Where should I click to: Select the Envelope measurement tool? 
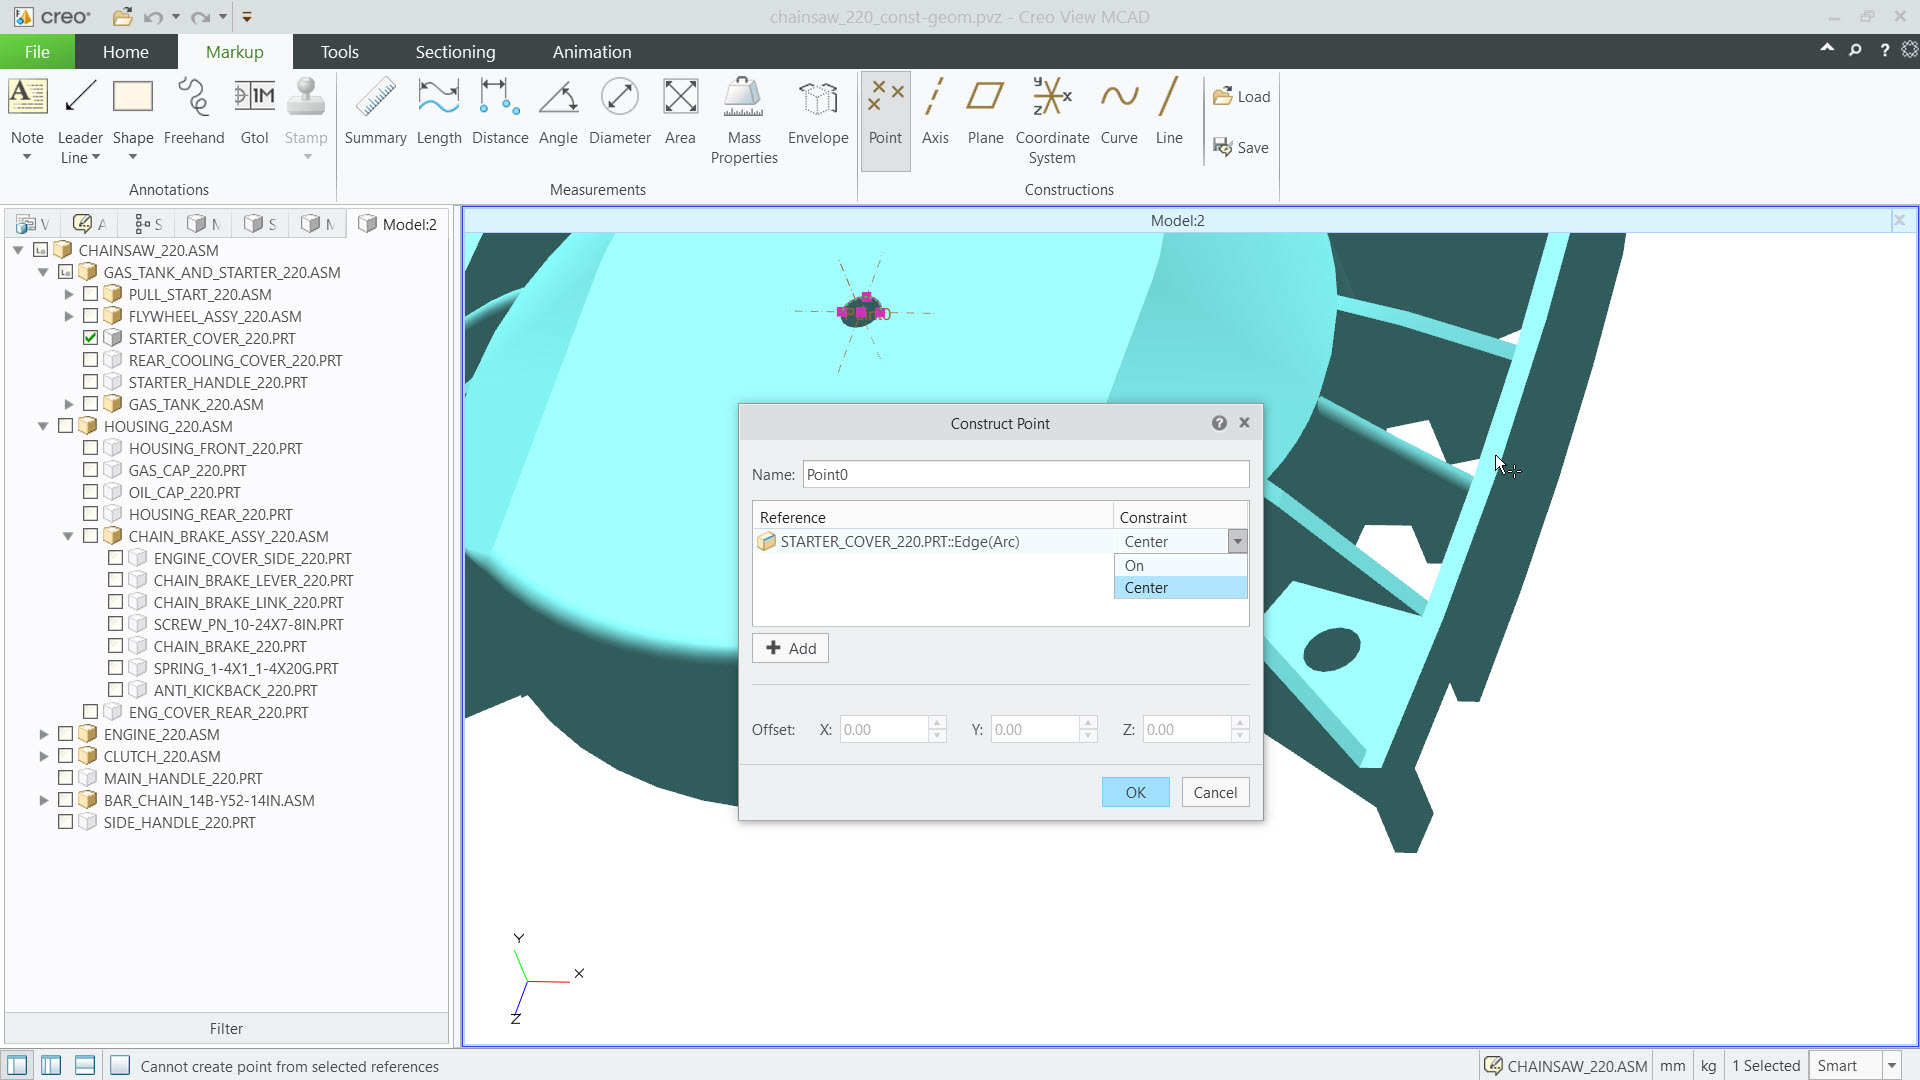818,112
